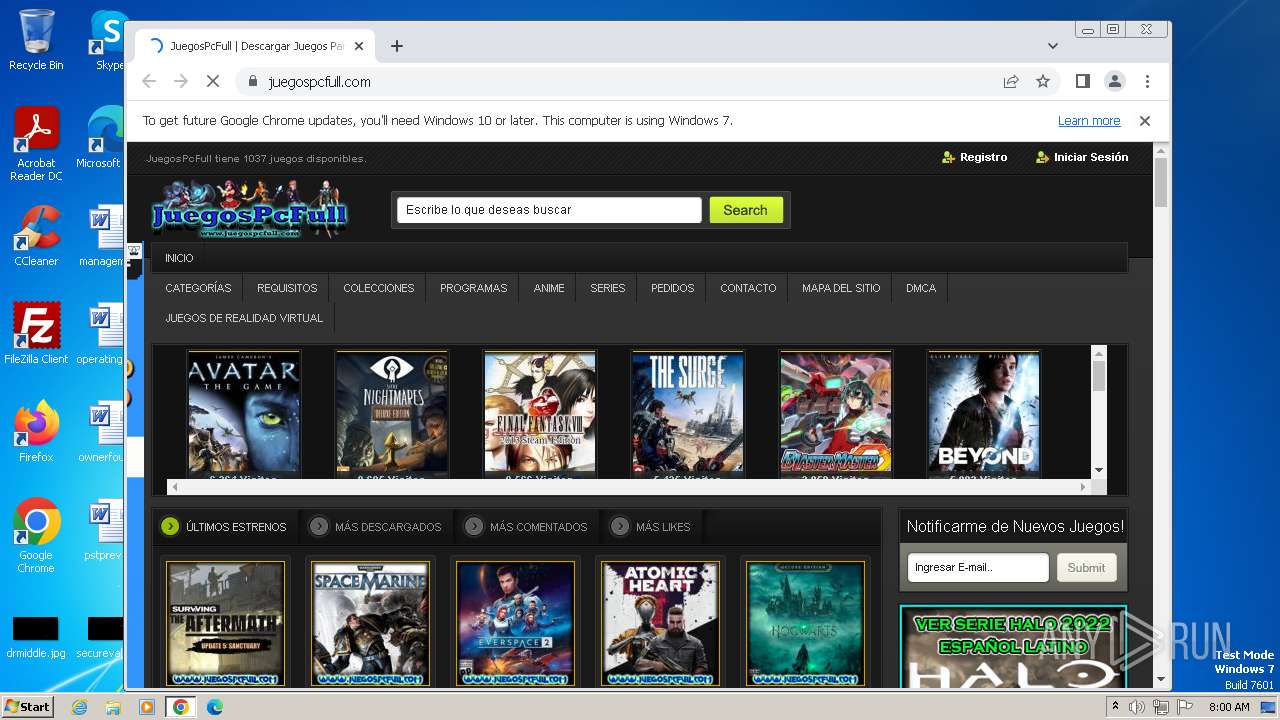
Task: Open Little Nightmares cover
Action: 392,412
